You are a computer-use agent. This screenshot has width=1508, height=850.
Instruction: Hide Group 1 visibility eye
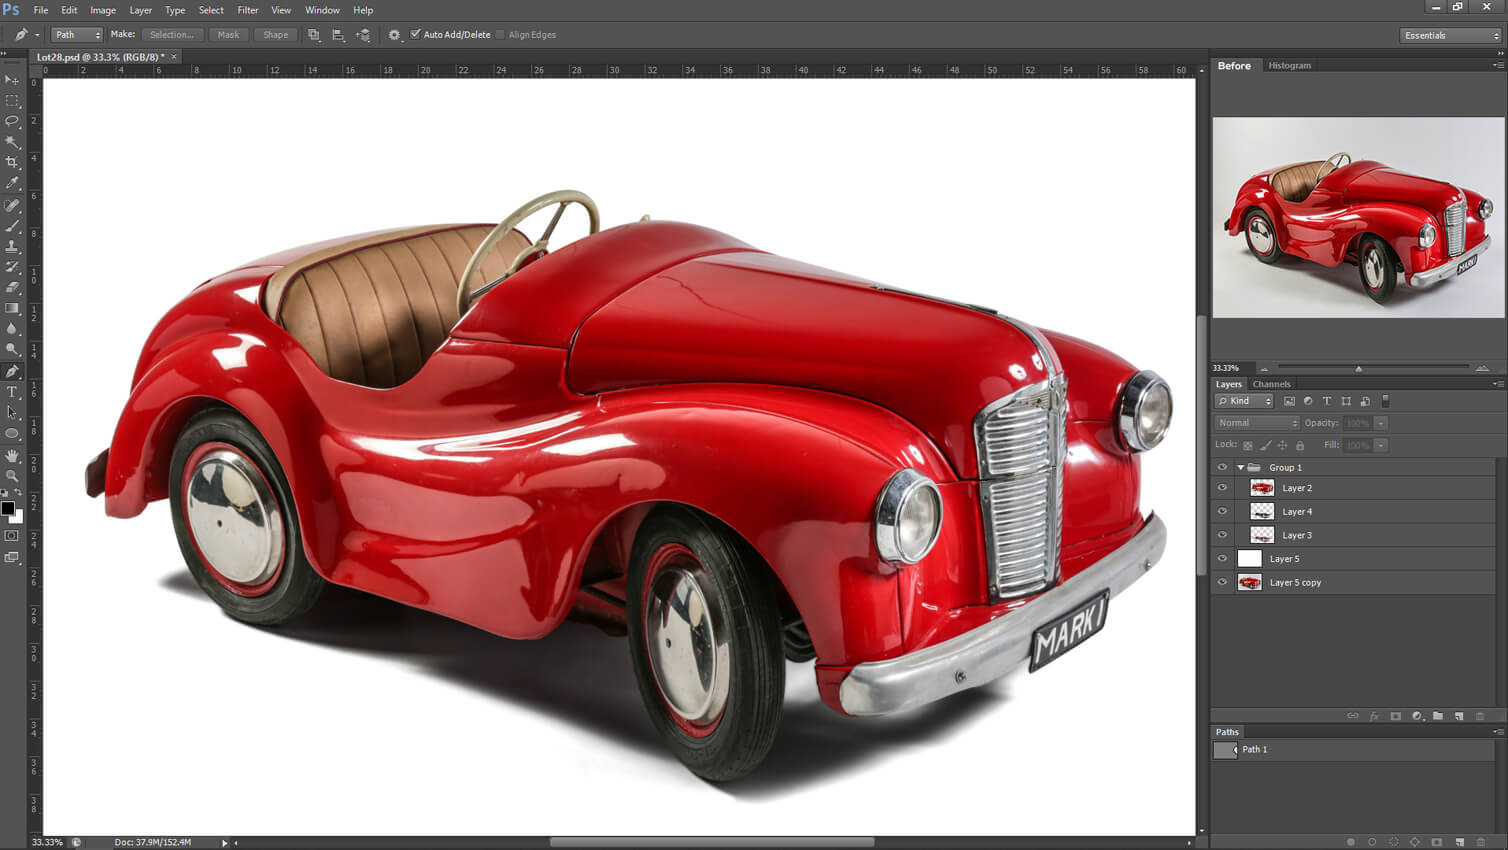(1222, 467)
